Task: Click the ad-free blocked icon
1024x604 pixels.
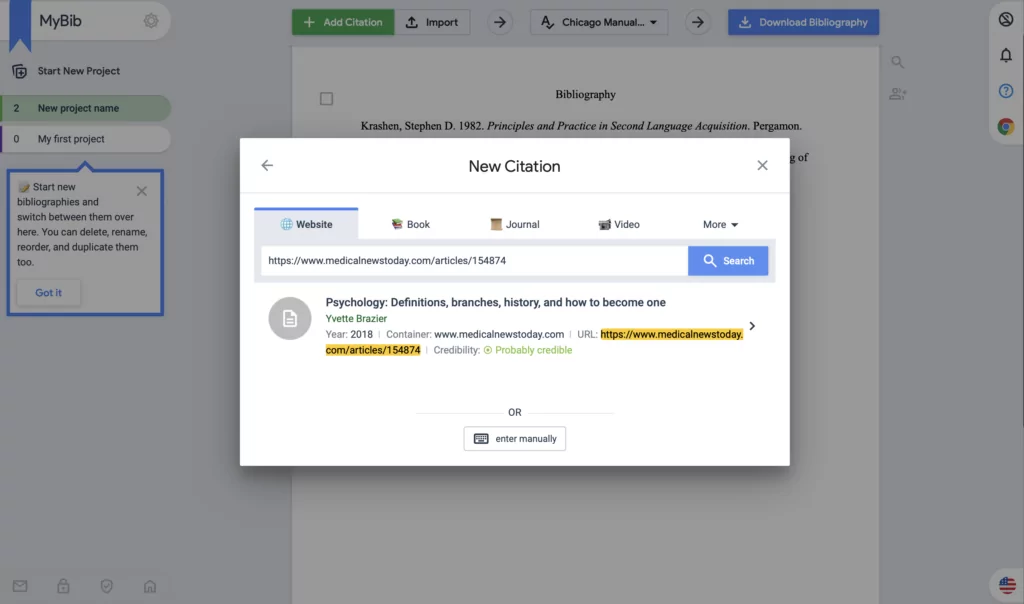Action: [1006, 20]
